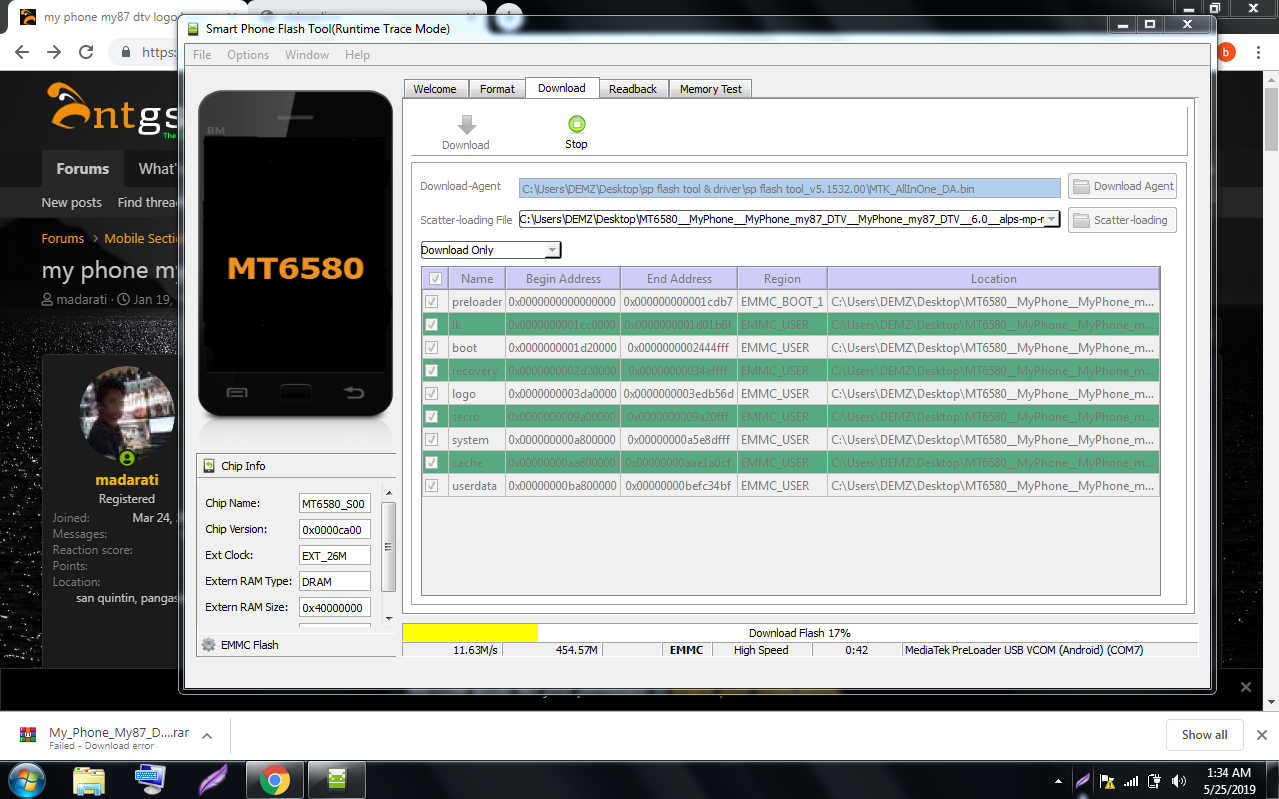The height and width of the screenshot is (799, 1279).
Task: Expand the downloaded rar file options chevron
Action: [207, 735]
